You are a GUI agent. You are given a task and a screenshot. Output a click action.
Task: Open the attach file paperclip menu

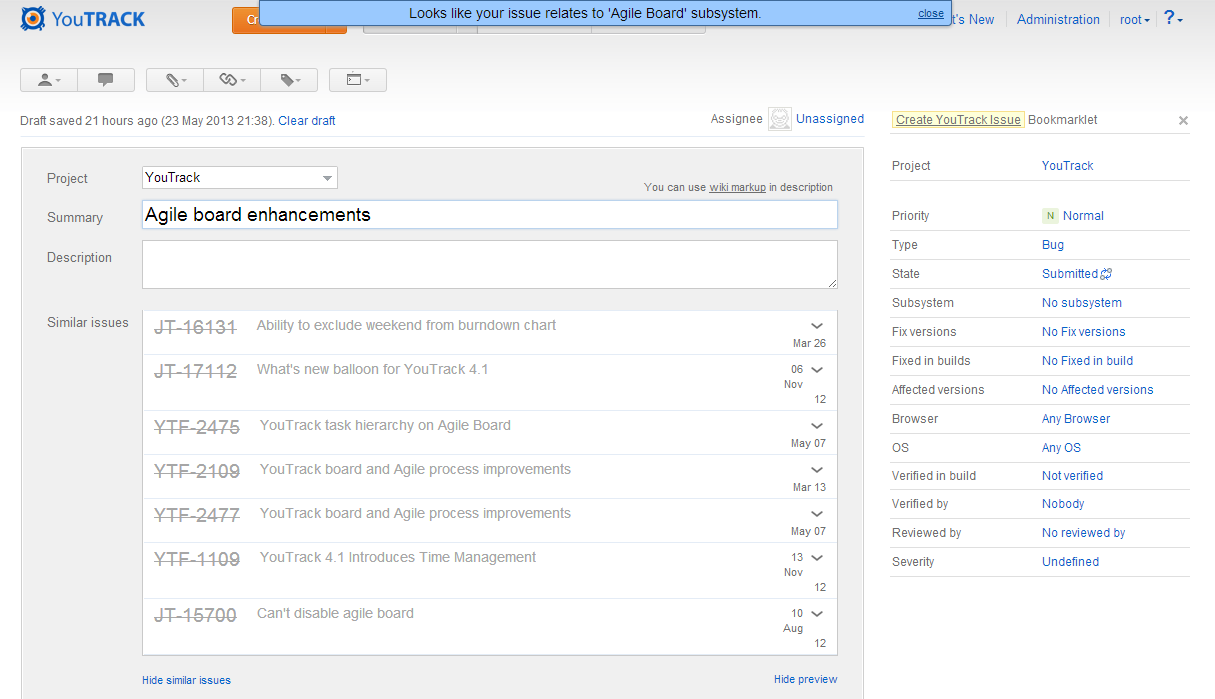point(175,80)
